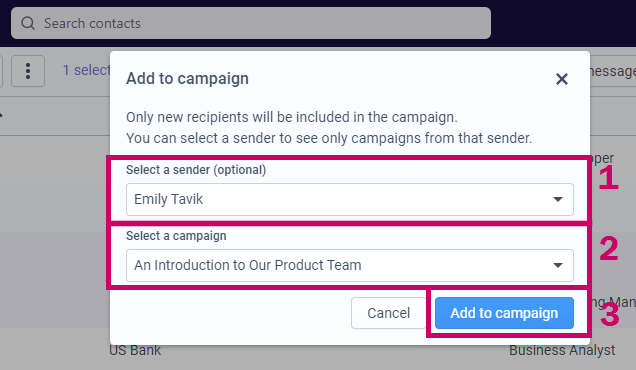Focus the Search contacts field

click(251, 23)
